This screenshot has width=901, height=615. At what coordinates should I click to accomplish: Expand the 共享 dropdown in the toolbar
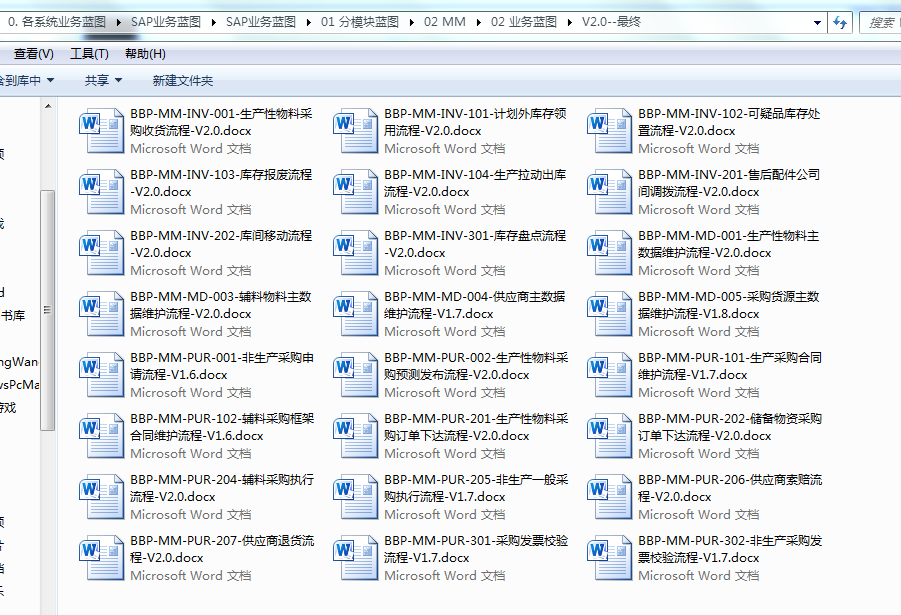(x=103, y=80)
